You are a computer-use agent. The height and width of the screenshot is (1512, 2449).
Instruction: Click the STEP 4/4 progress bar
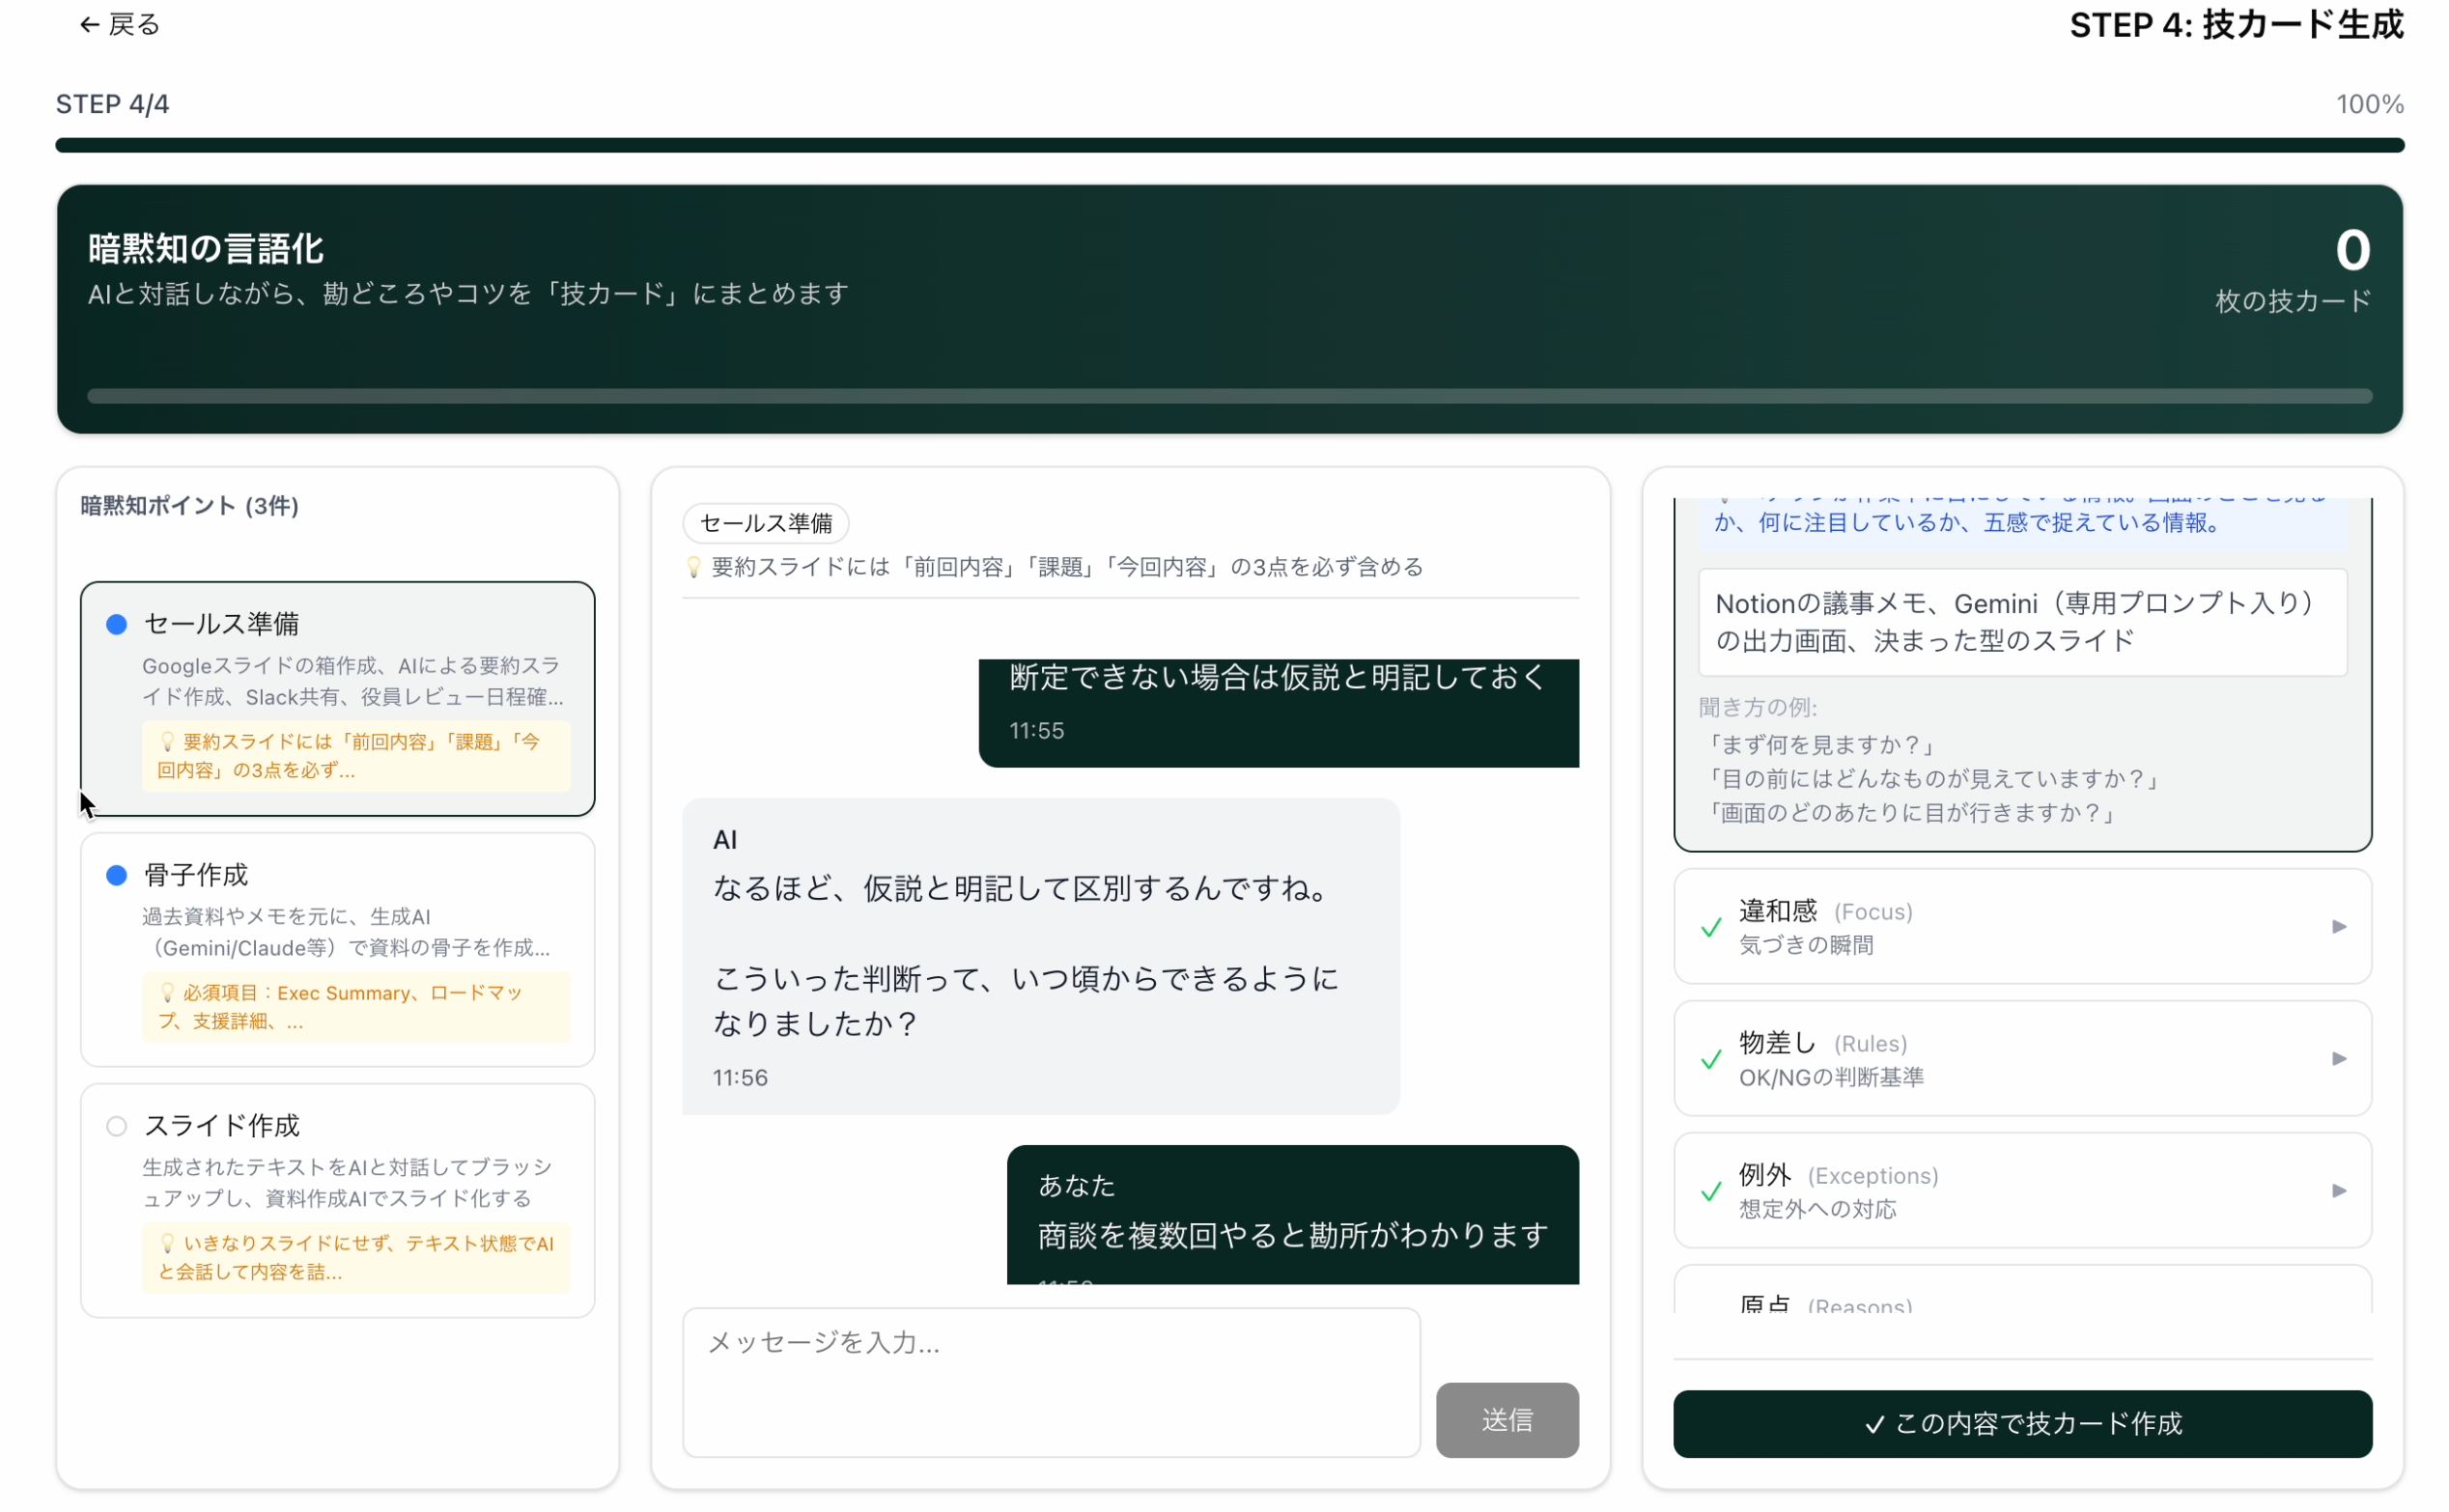click(x=1229, y=145)
